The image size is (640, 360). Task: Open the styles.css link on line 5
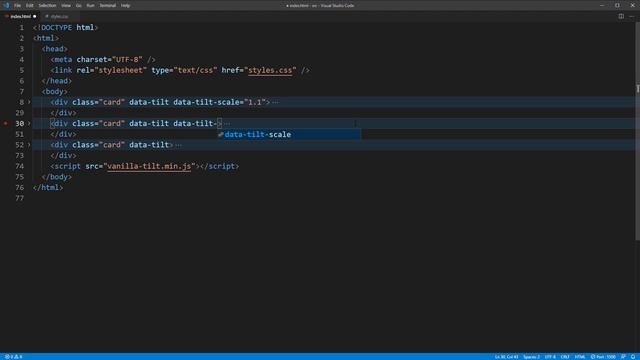270,70
